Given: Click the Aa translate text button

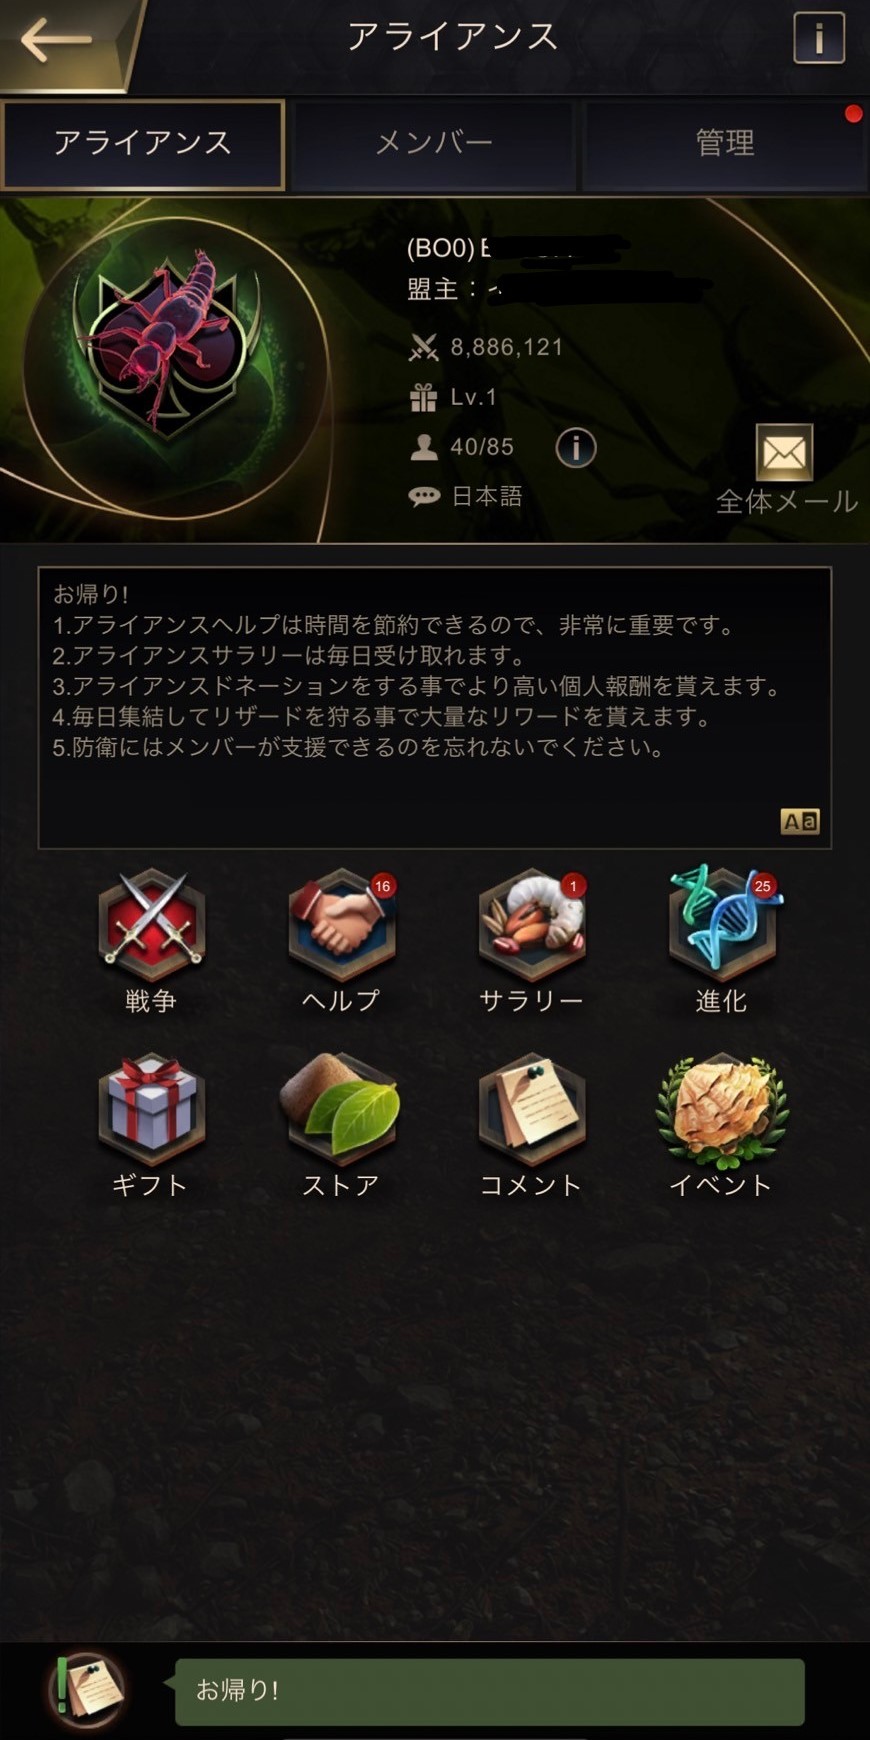Looking at the screenshot, I should pyautogui.click(x=800, y=821).
